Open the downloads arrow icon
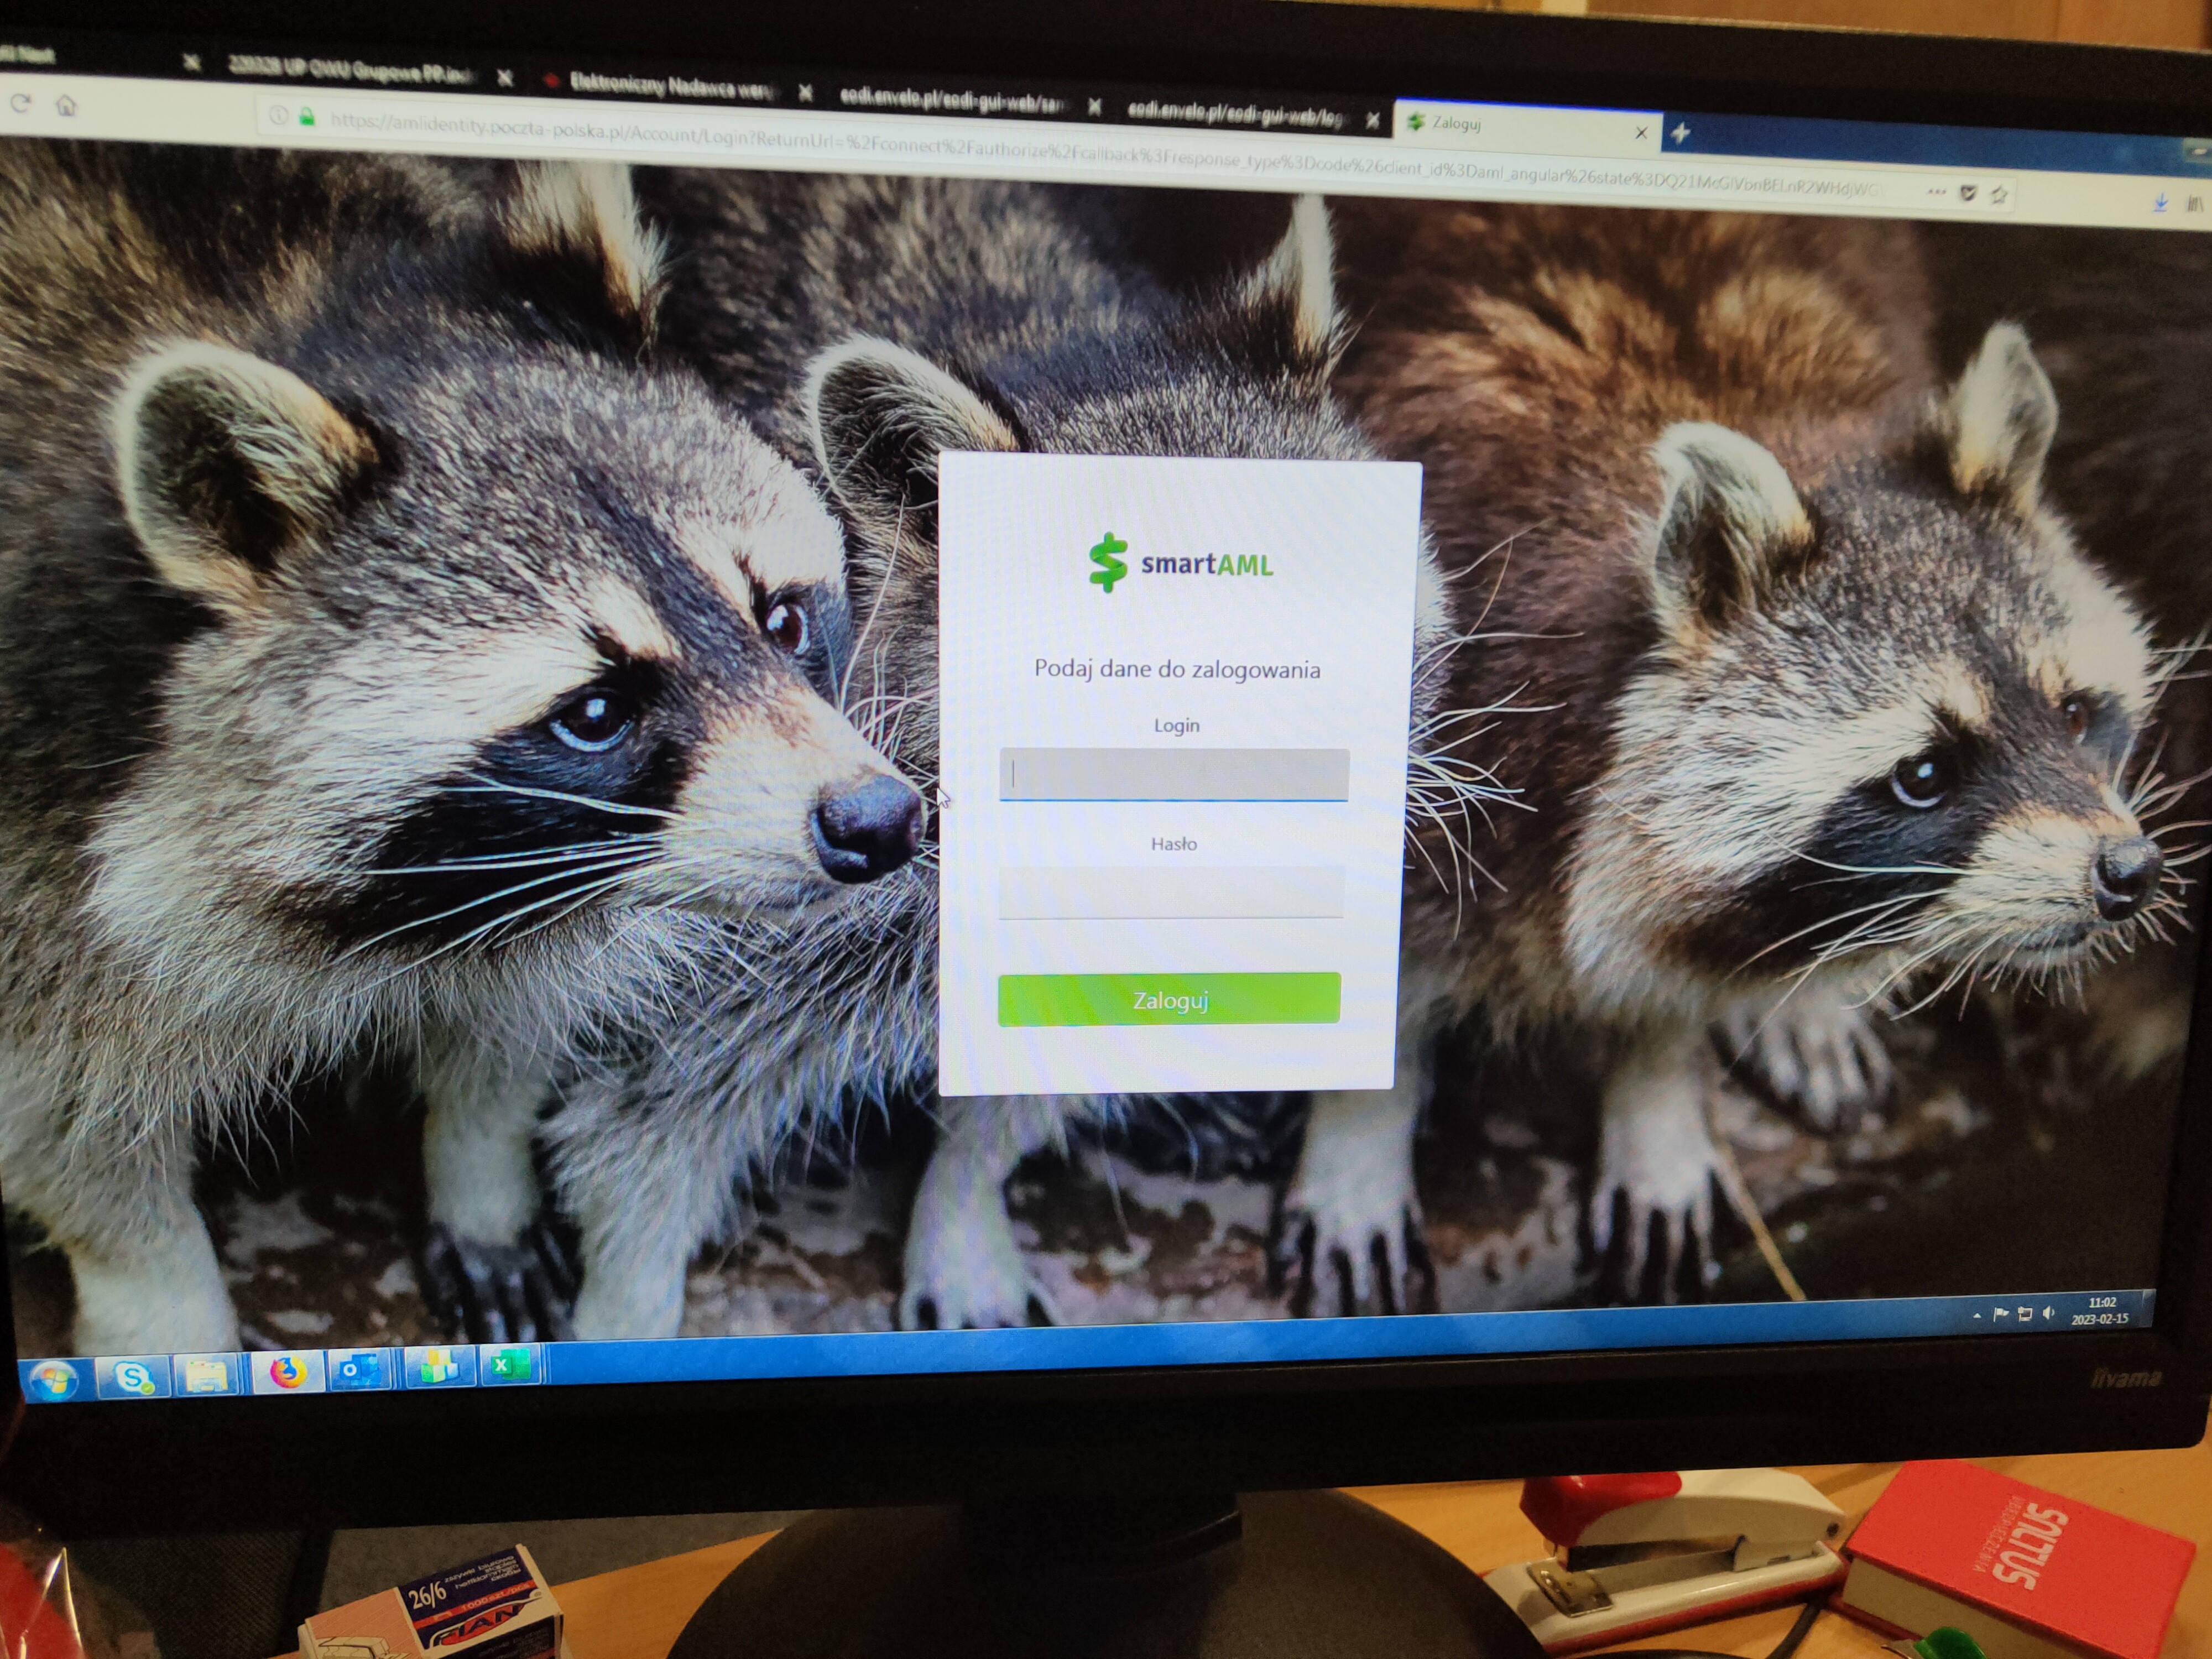 pyautogui.click(x=2160, y=203)
